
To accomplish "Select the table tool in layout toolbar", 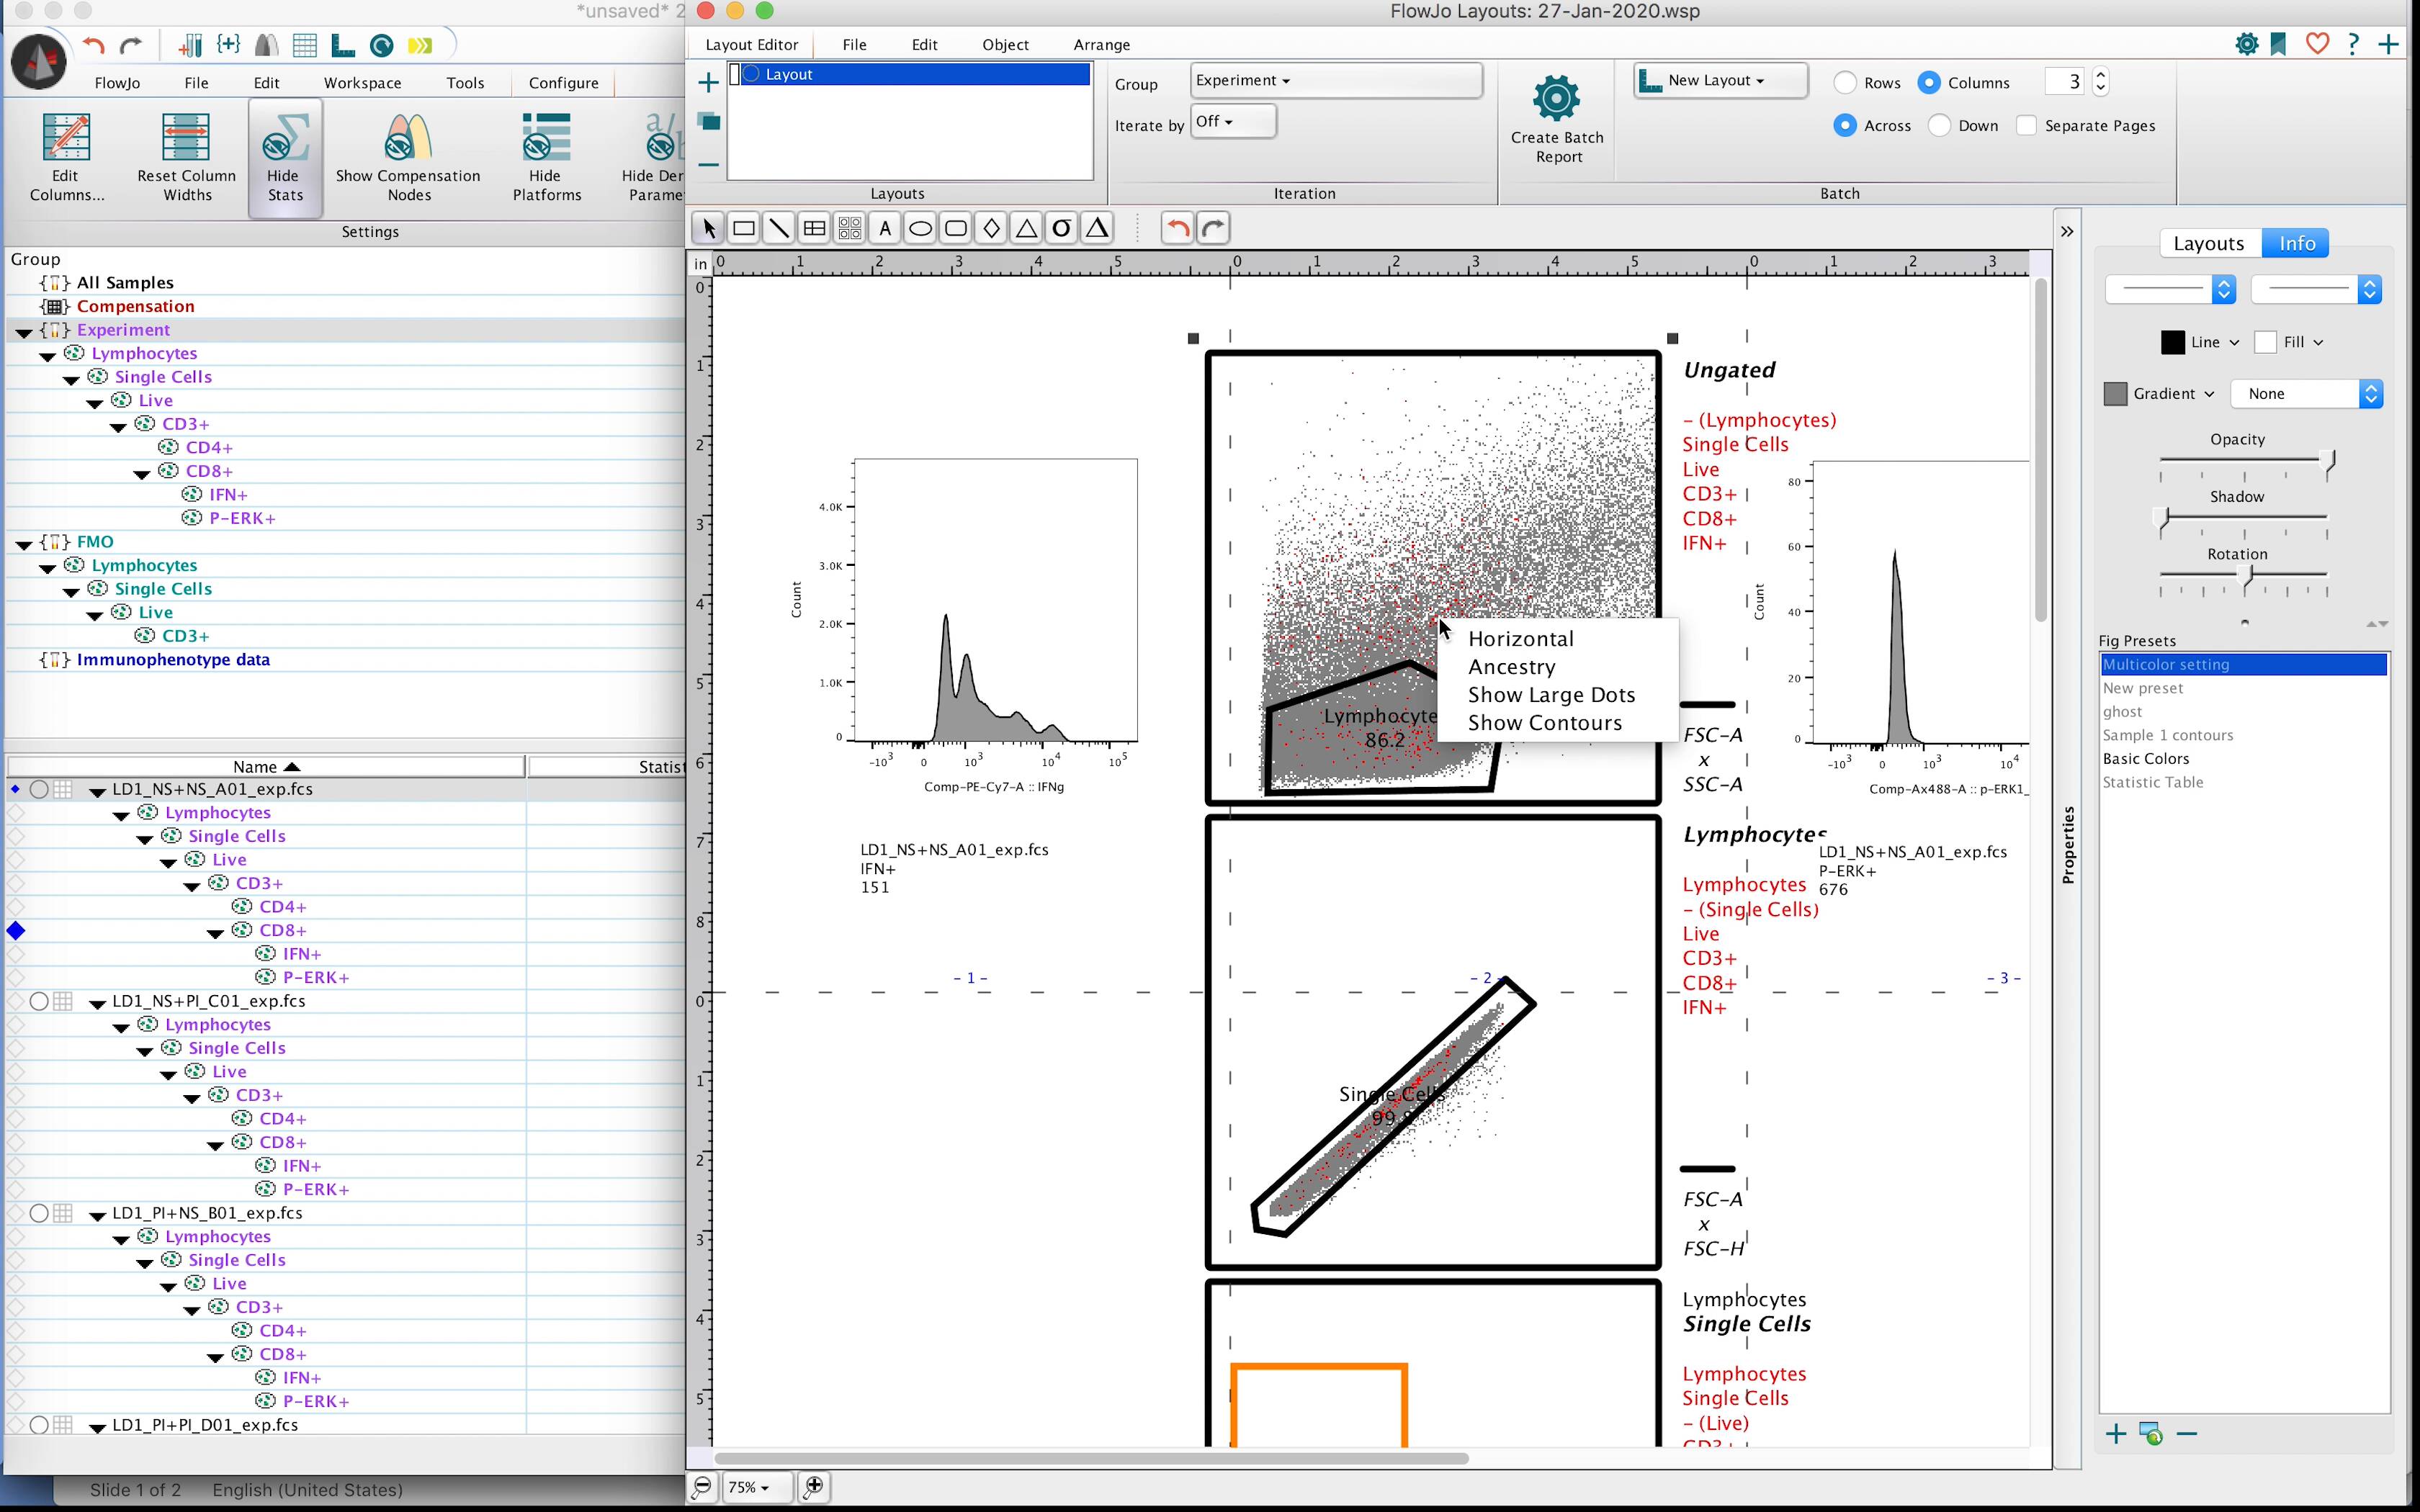I will point(814,229).
